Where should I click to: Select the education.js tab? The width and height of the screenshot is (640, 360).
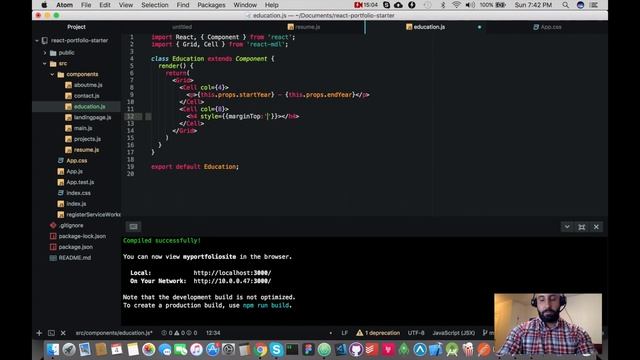pos(425,27)
